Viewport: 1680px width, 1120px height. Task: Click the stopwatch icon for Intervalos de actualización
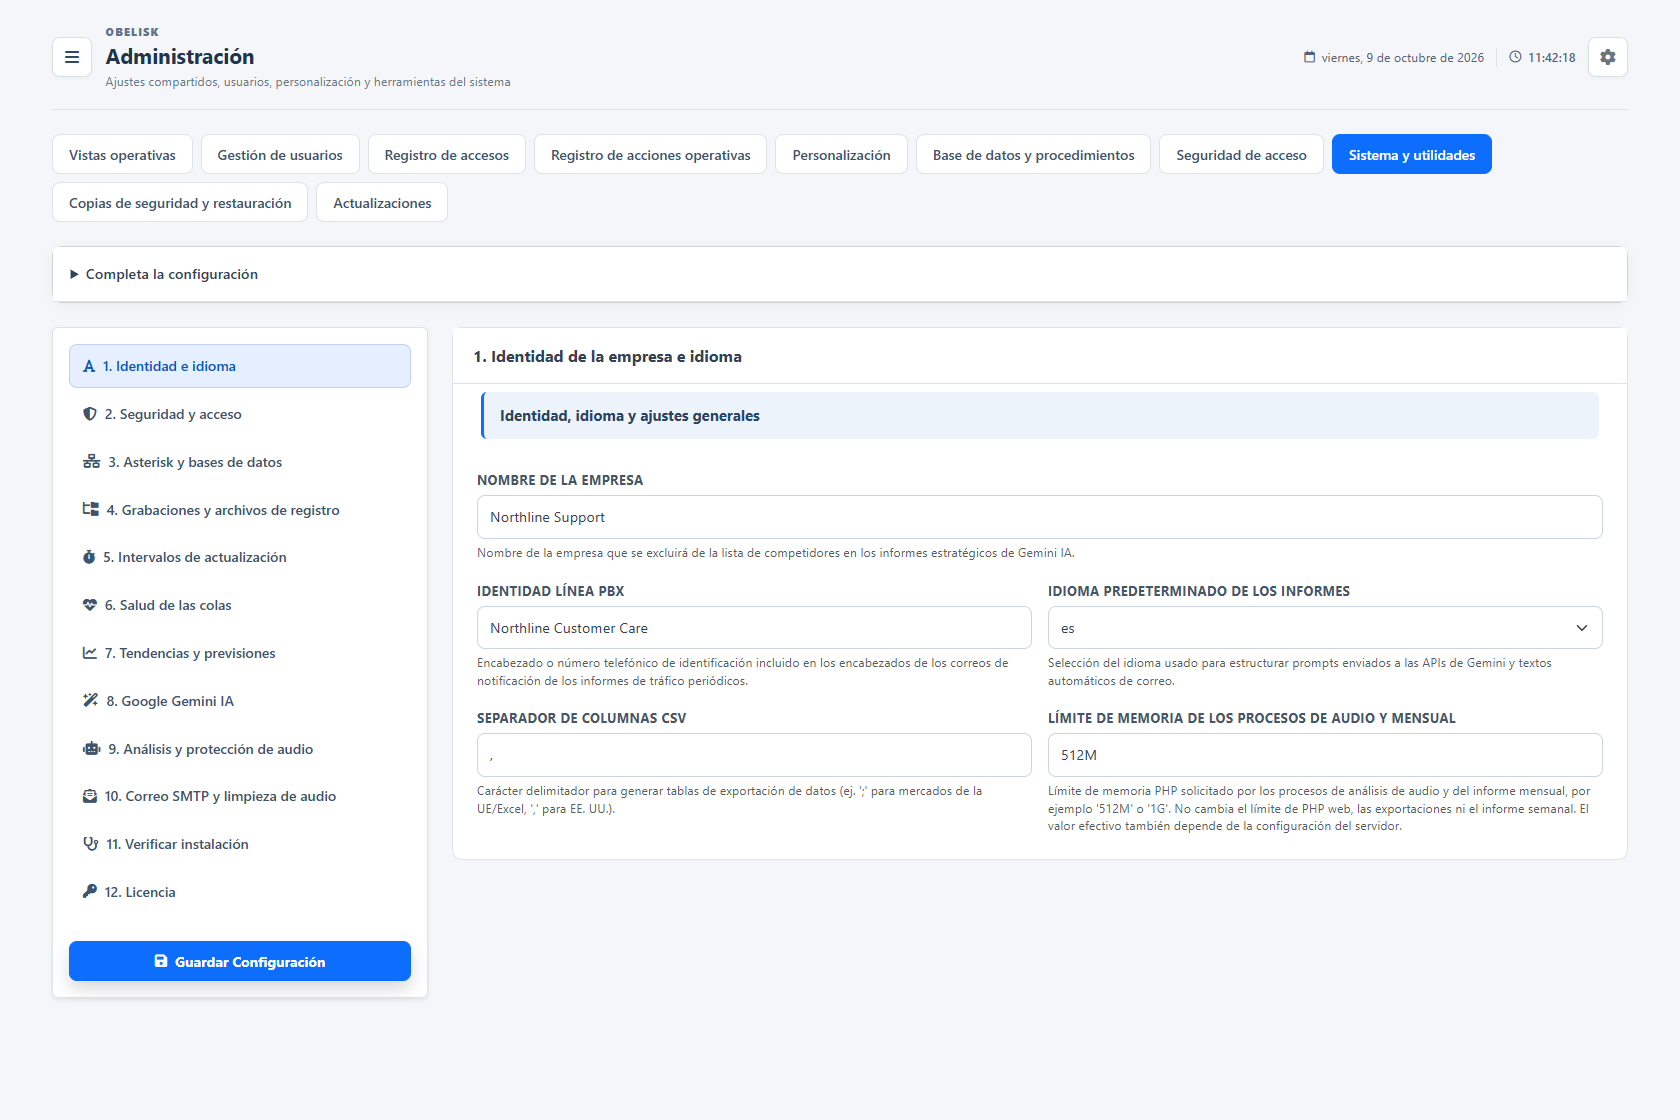(x=89, y=557)
